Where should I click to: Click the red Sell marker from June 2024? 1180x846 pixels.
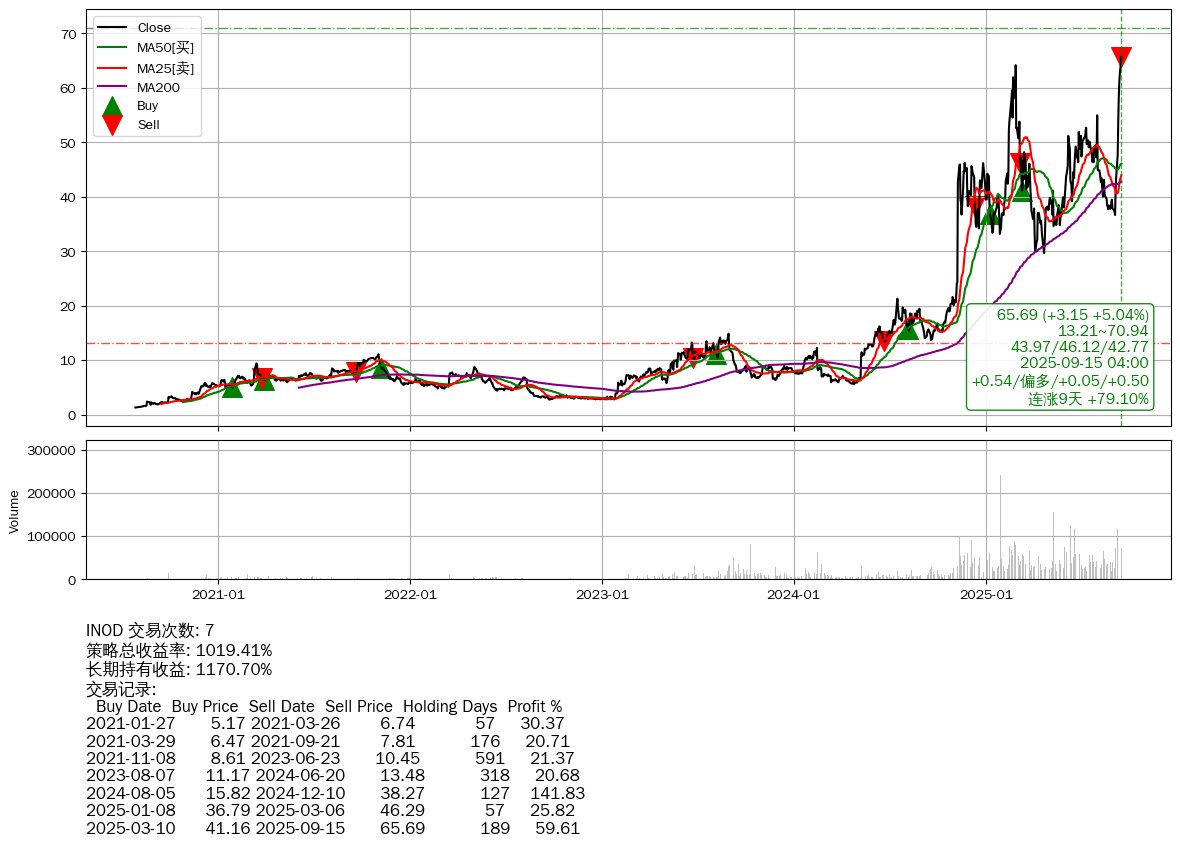[x=883, y=341]
